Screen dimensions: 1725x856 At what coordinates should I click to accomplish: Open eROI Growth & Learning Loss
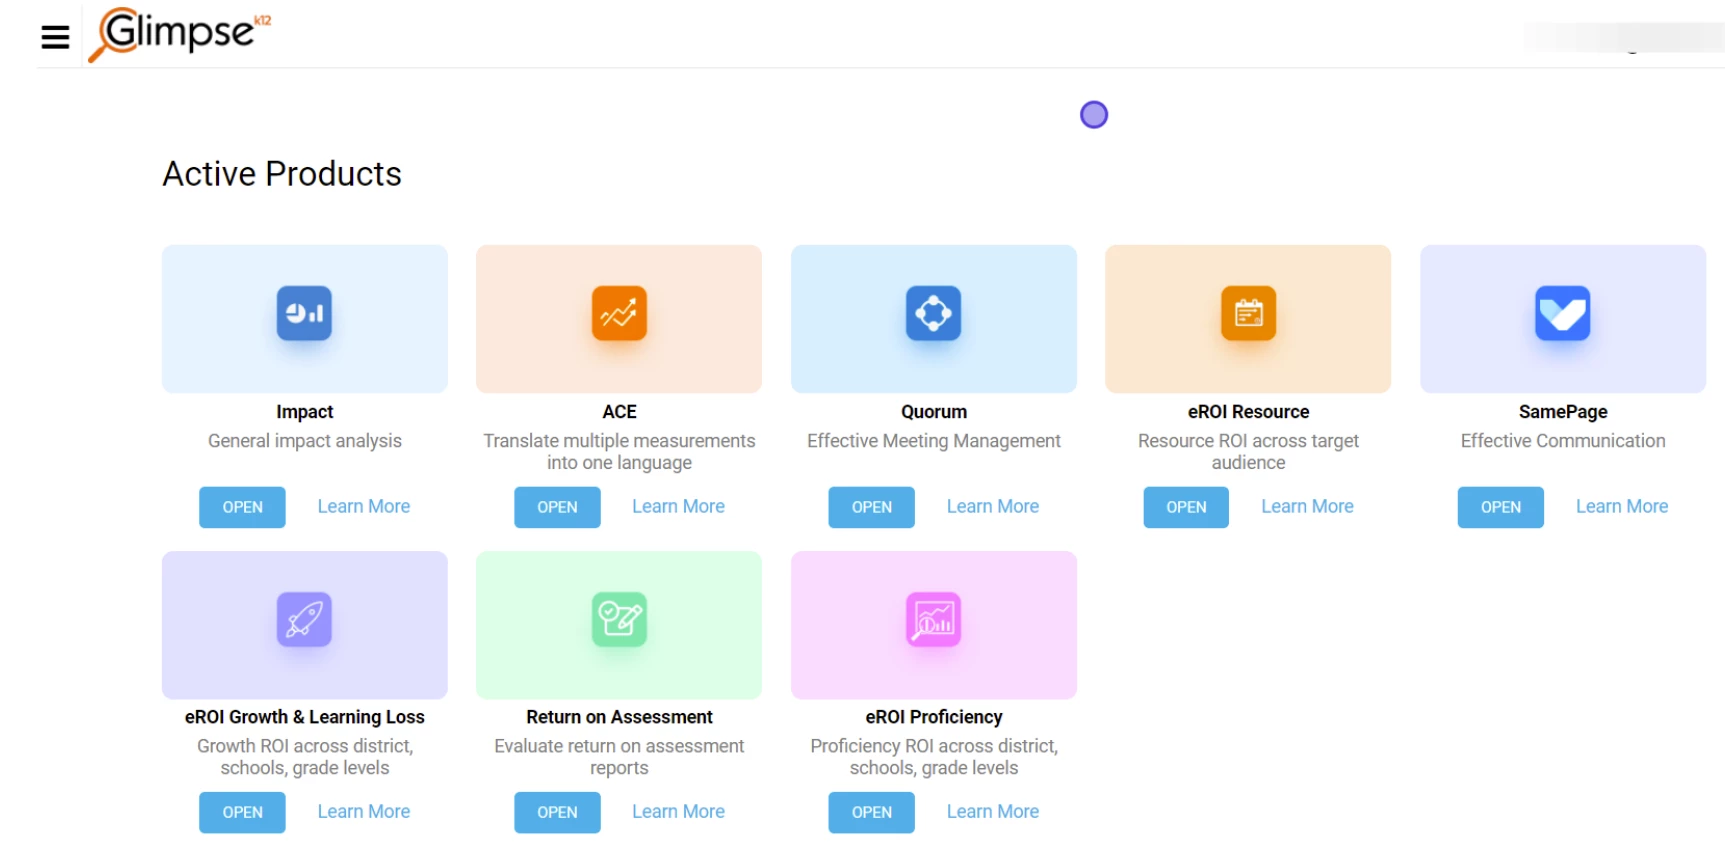click(x=242, y=812)
